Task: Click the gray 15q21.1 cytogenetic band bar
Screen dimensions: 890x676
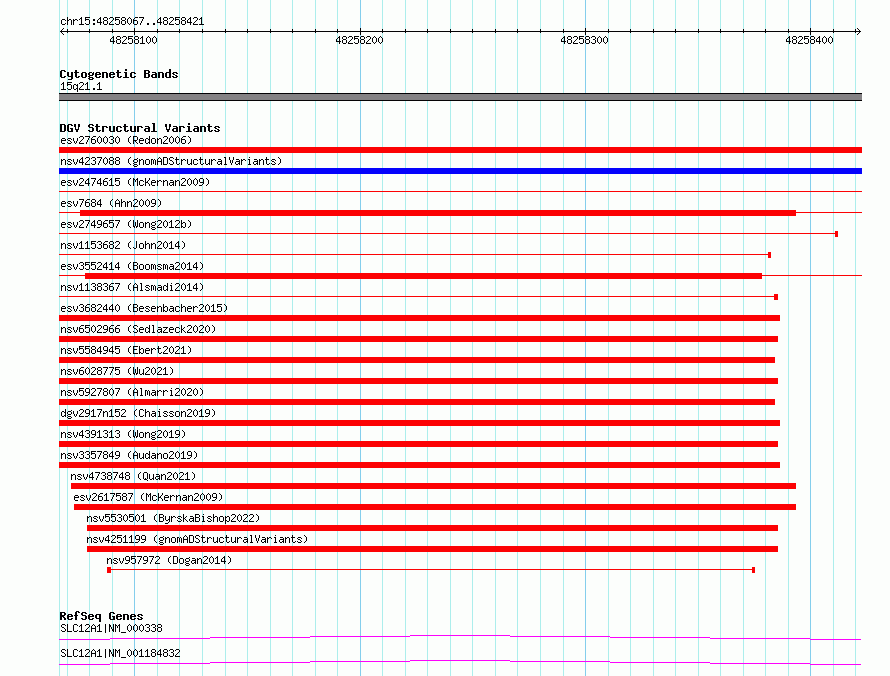Action: [x=460, y=97]
